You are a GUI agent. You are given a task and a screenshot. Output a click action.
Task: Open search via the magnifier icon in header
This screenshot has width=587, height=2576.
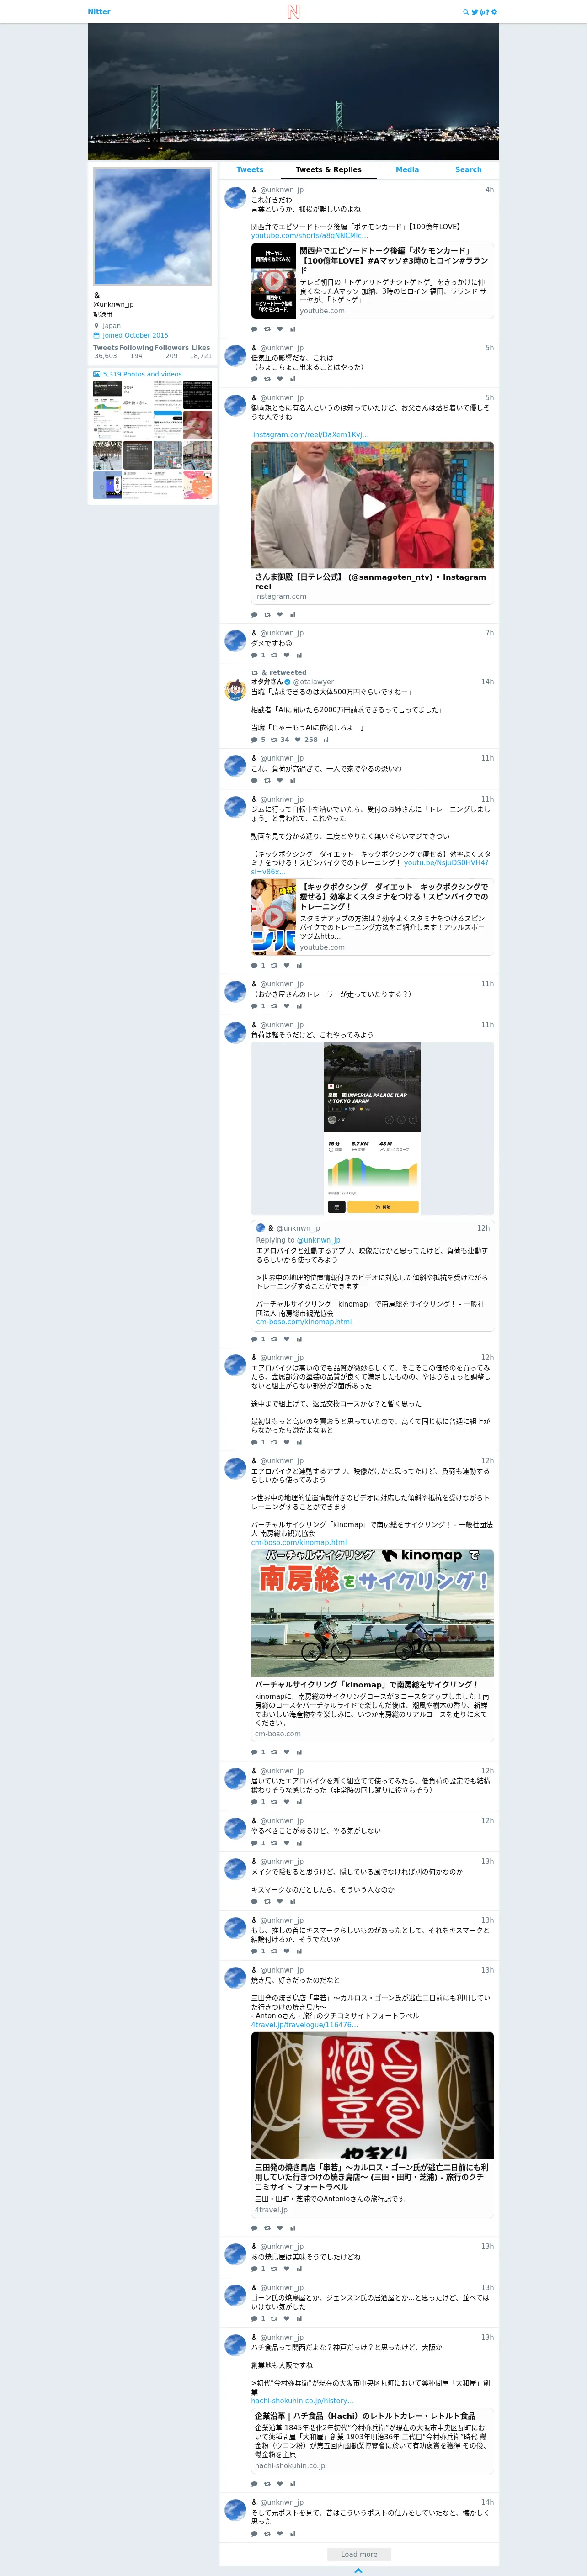click(465, 12)
